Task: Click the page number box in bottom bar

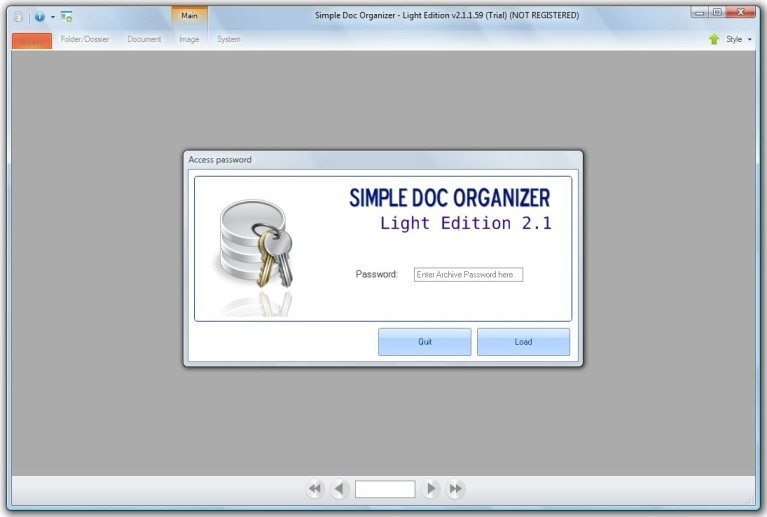Action: tap(385, 489)
